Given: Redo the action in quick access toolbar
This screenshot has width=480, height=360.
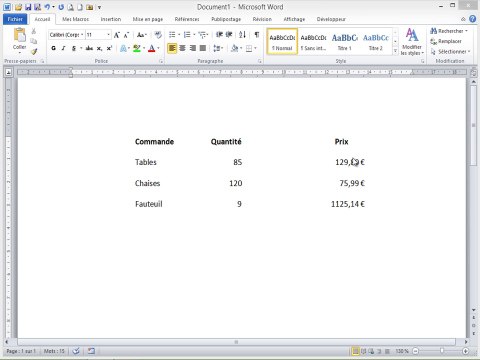Looking at the screenshot, I should click(x=61, y=7).
